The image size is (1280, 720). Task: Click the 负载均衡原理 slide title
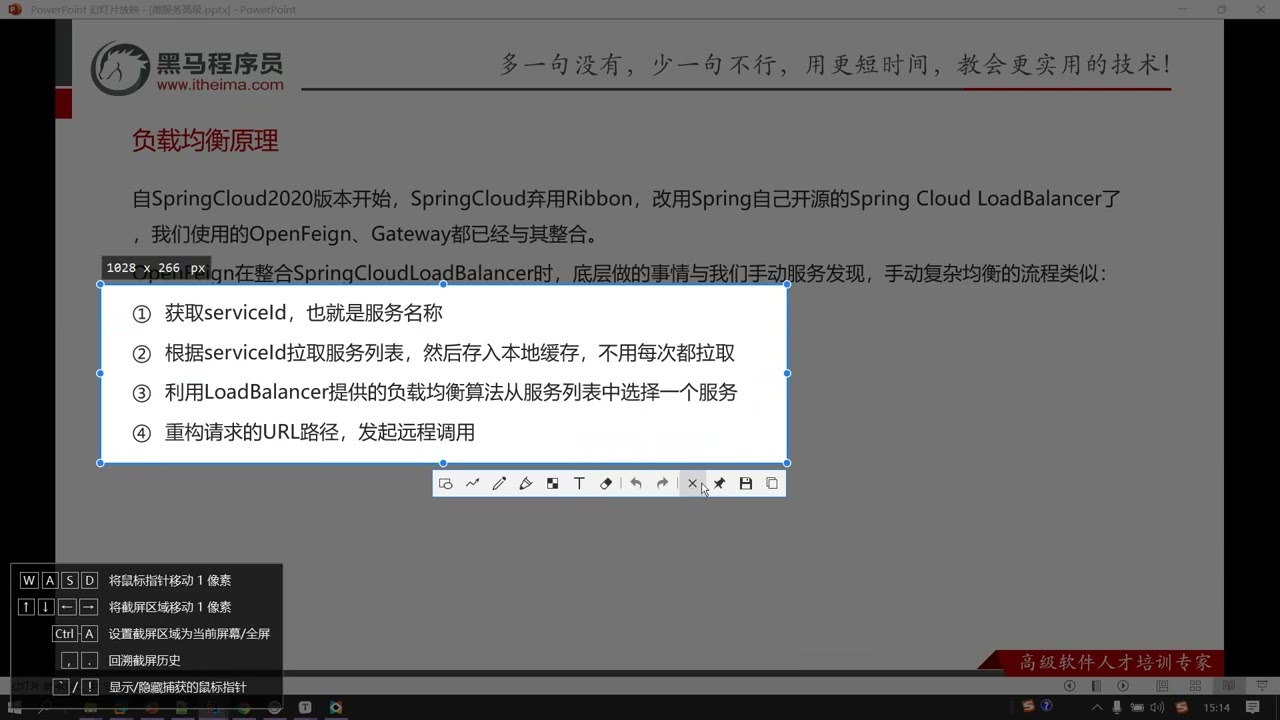205,141
